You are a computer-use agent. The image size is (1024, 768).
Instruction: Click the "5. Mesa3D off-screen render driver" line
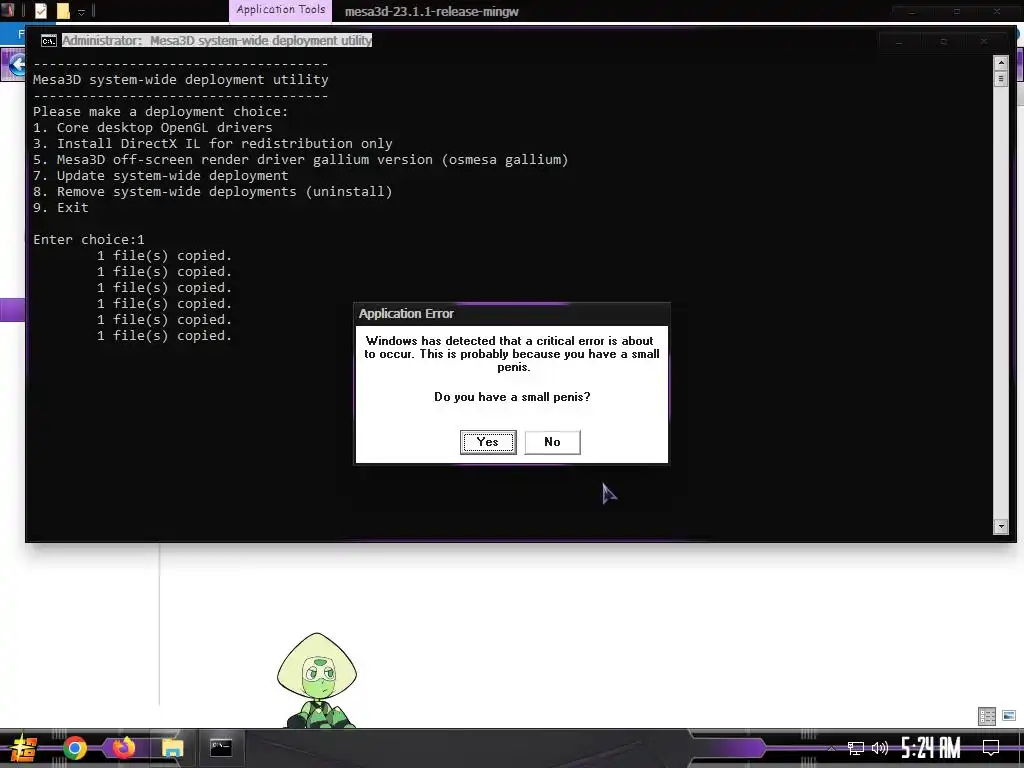point(300,160)
